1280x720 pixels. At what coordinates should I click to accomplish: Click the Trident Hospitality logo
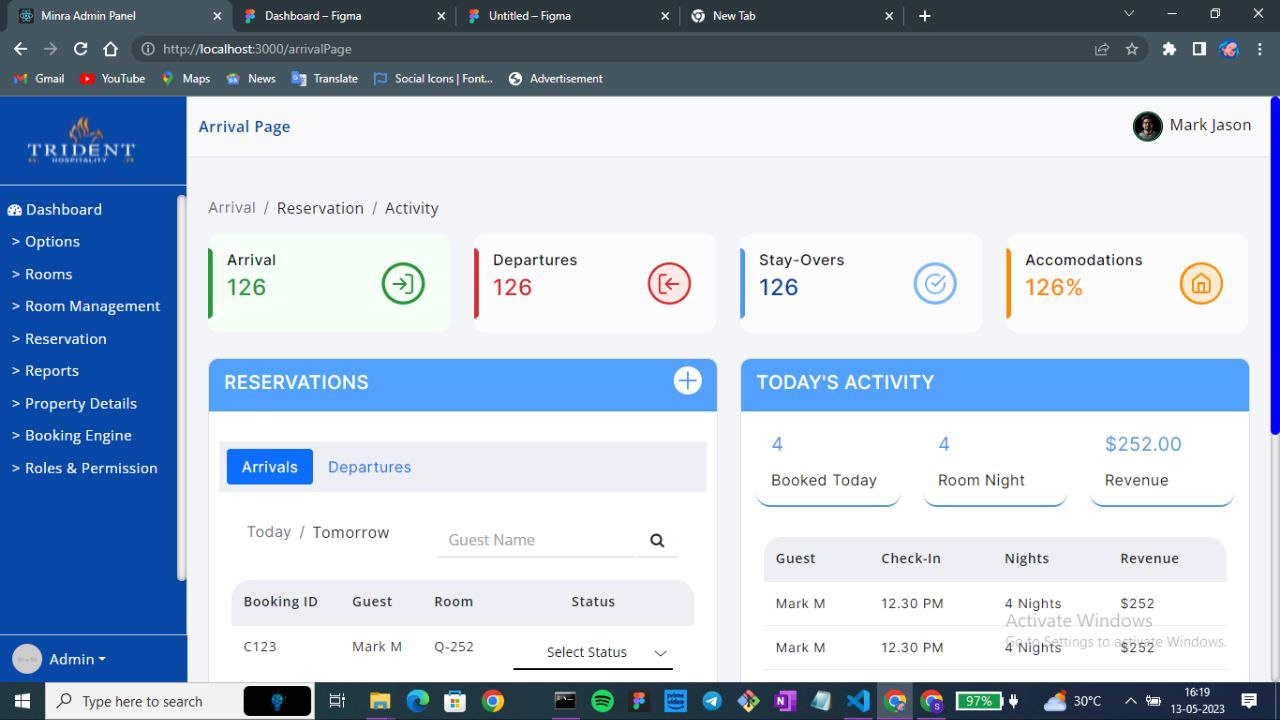(x=81, y=141)
